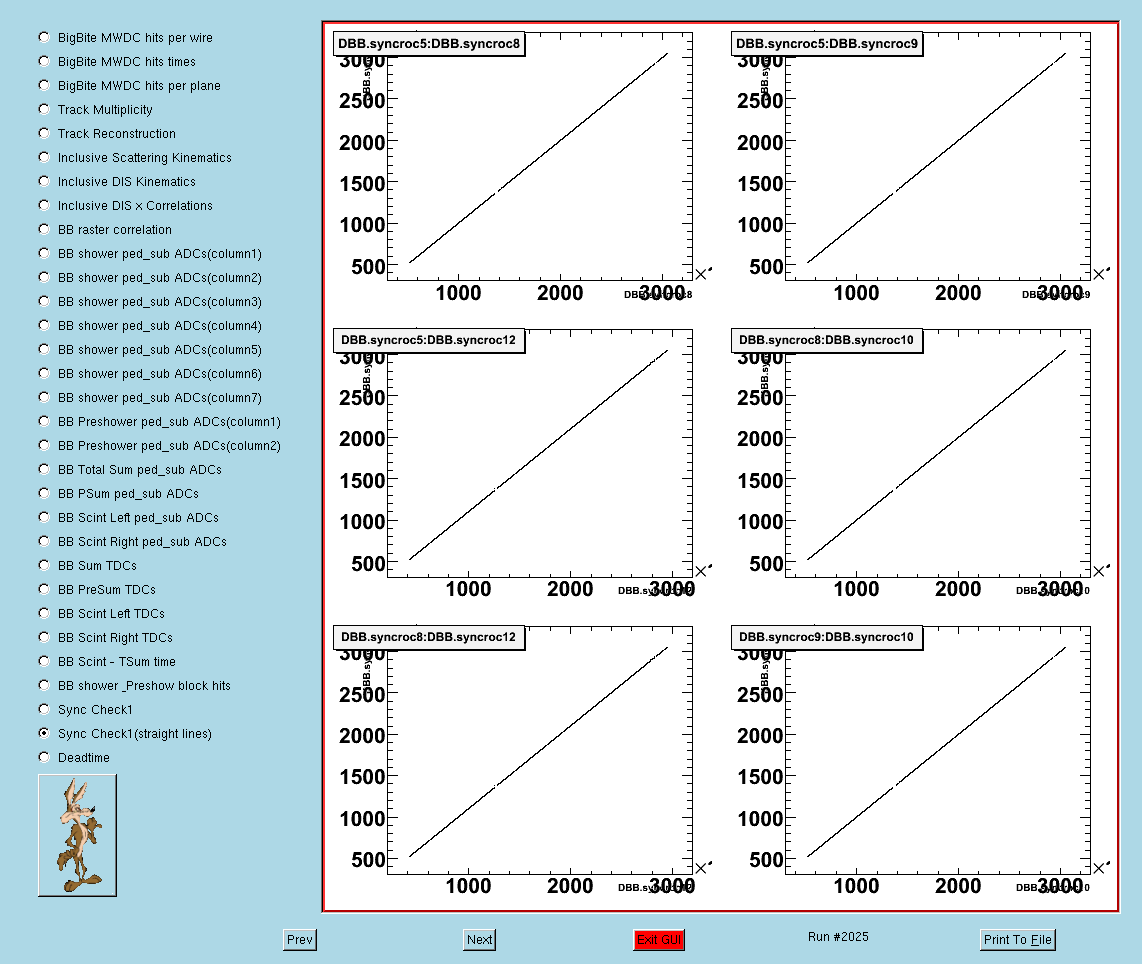1142x964 pixels.
Task: Choose BigBite MWDC hits per plane
Action: pyautogui.click(x=44, y=85)
